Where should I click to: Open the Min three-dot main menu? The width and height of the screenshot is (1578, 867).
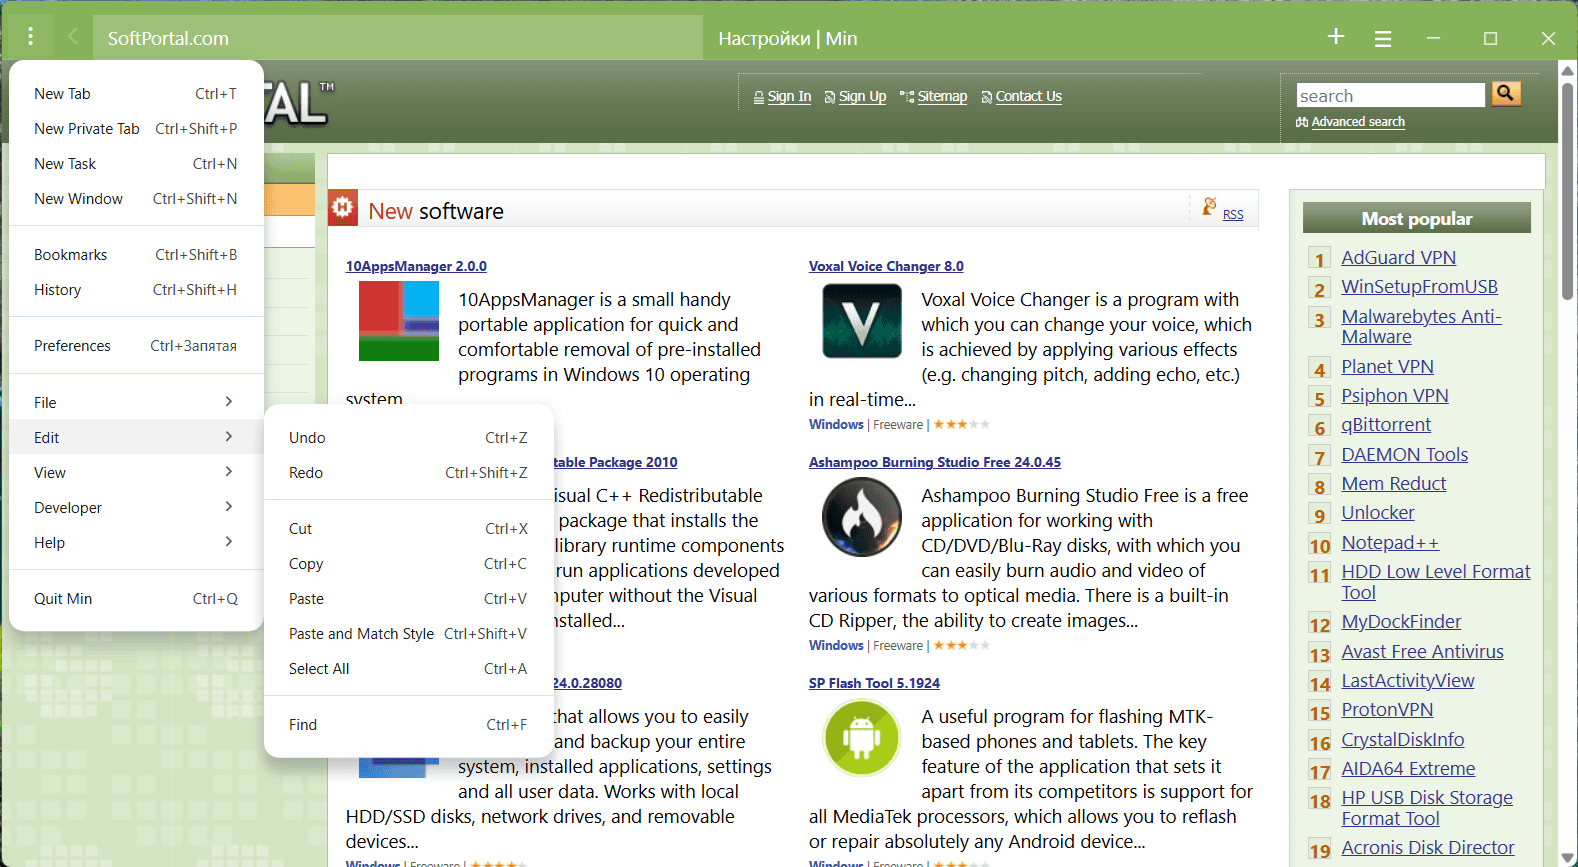[31, 37]
